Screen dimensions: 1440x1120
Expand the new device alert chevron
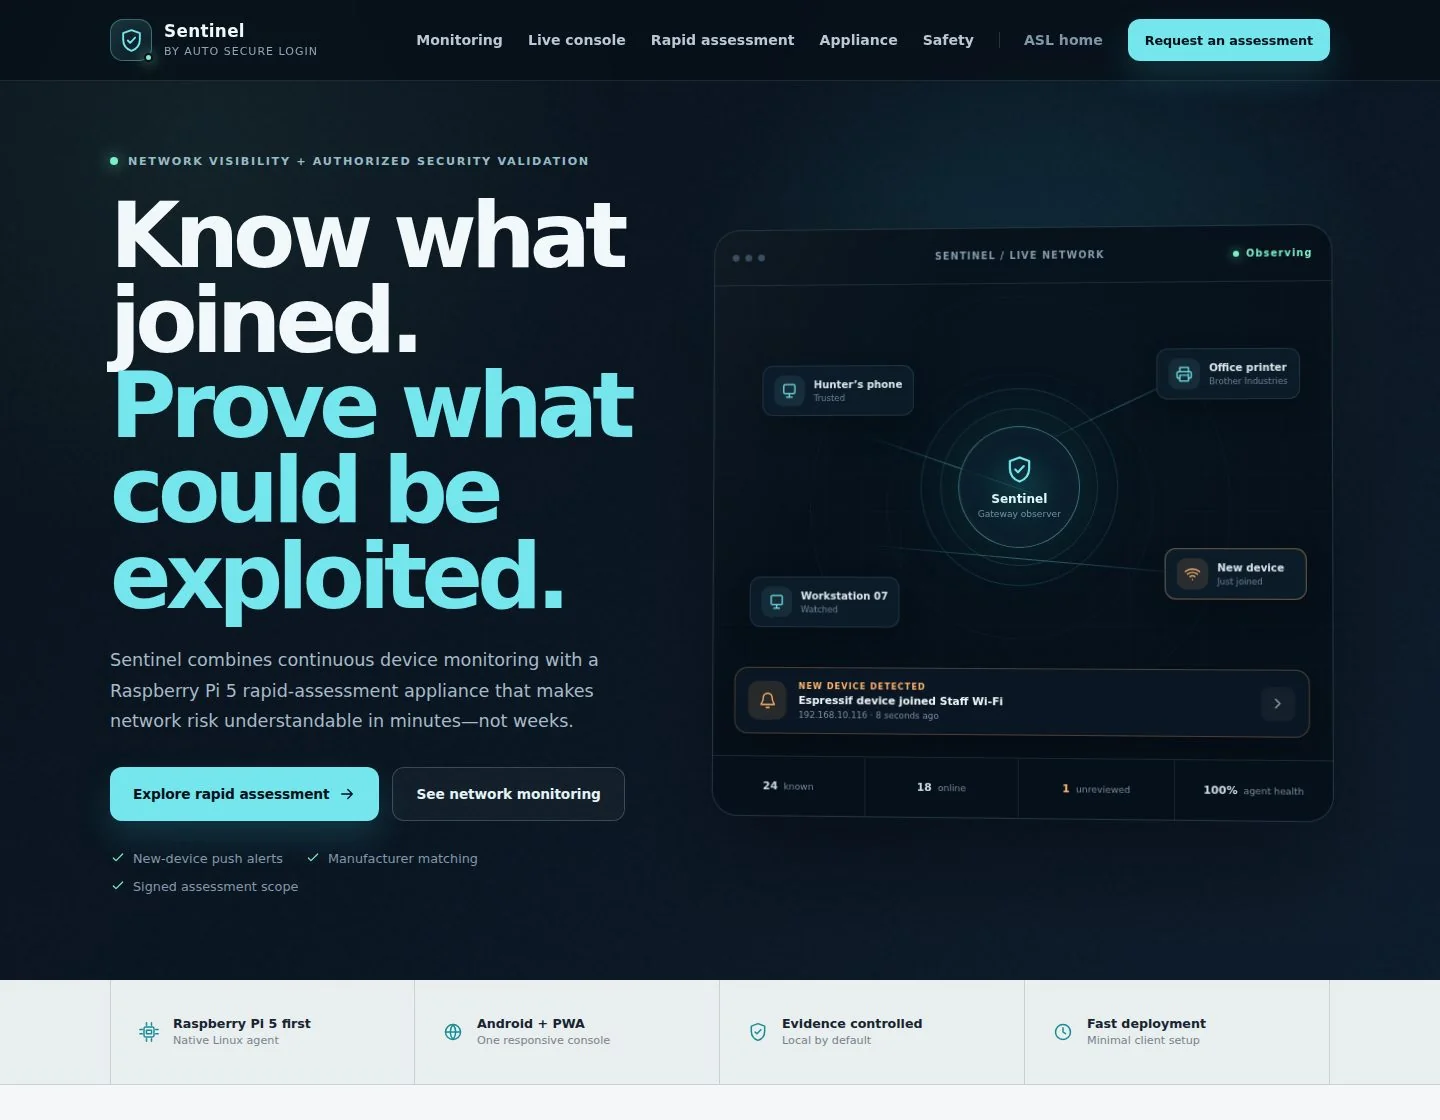[x=1277, y=704]
